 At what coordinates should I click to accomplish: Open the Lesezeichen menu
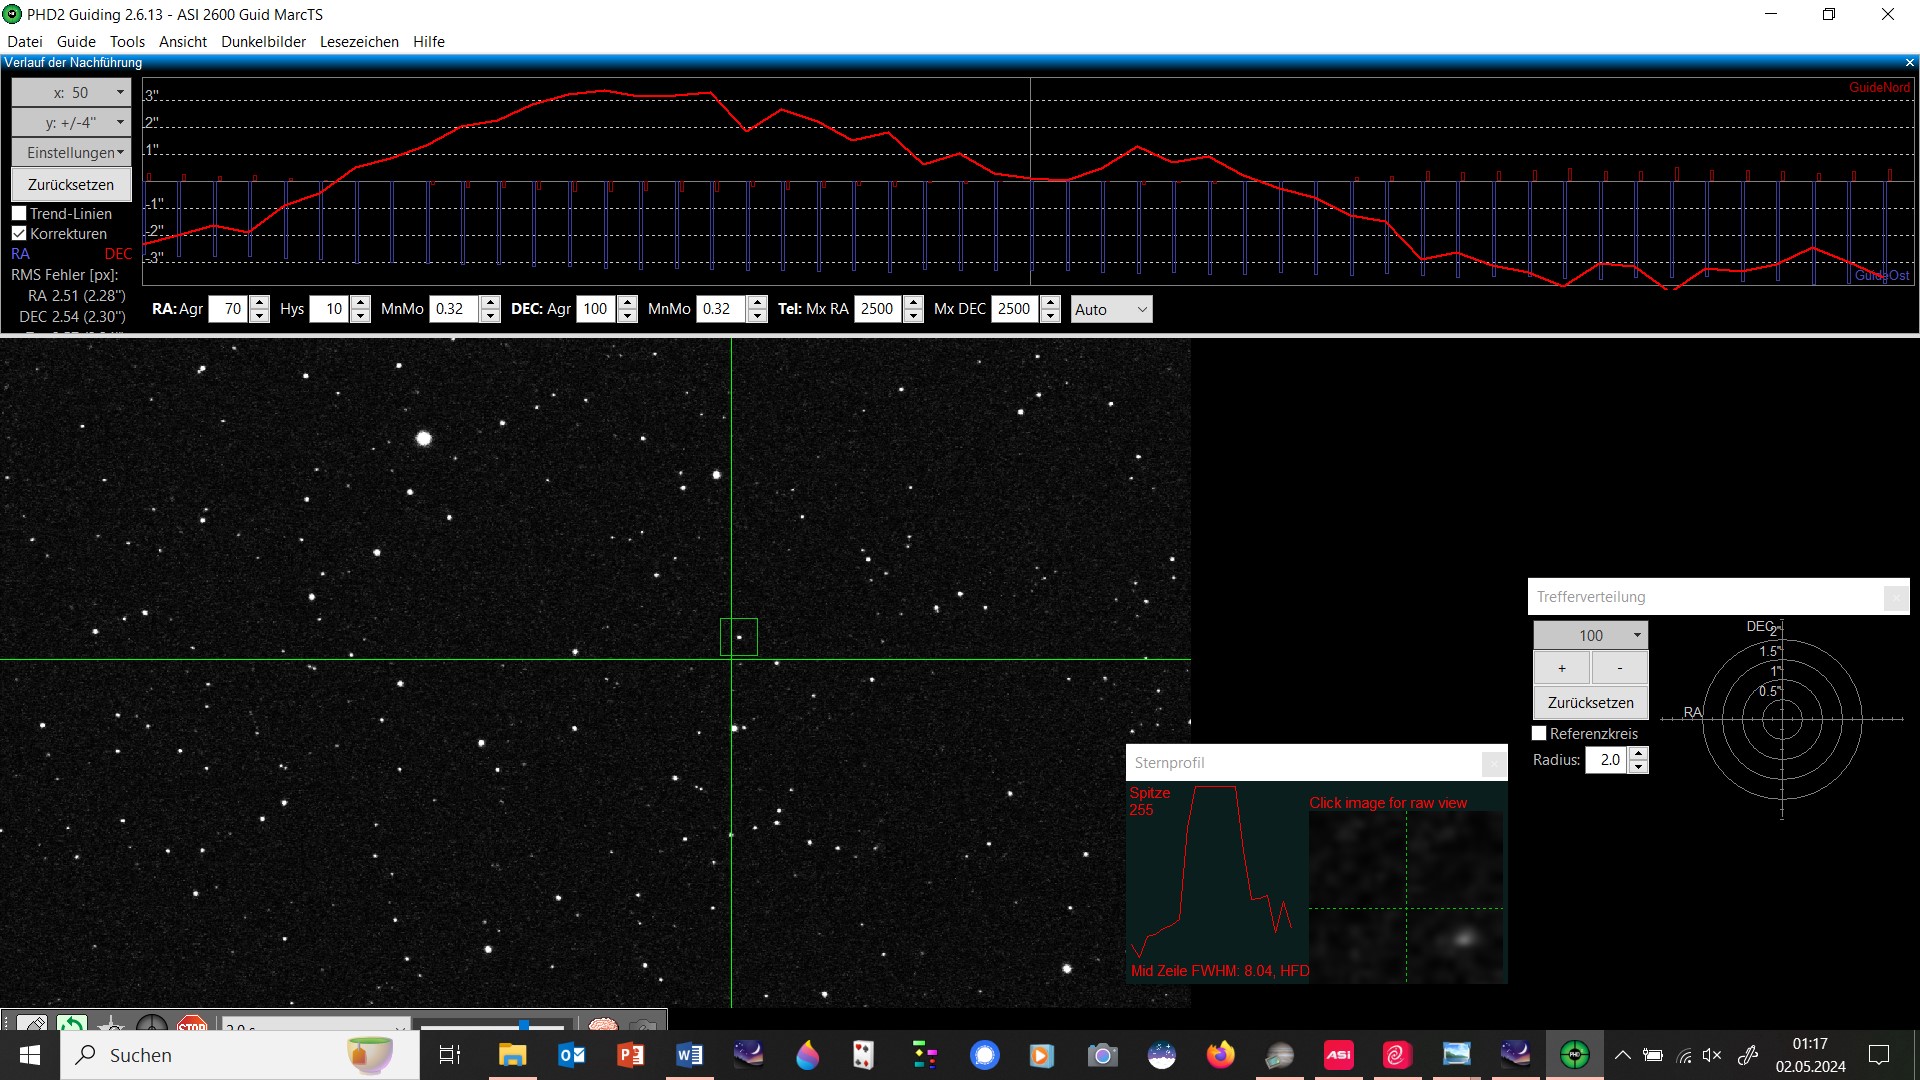click(359, 42)
